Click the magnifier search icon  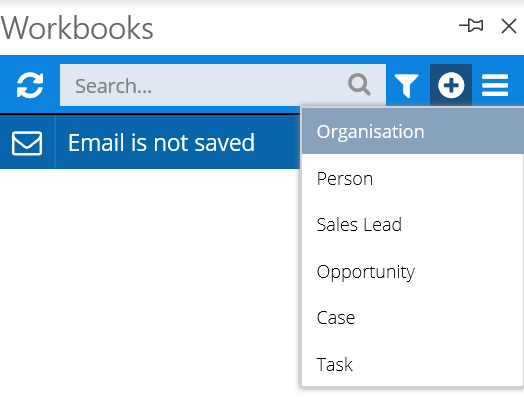[359, 85]
